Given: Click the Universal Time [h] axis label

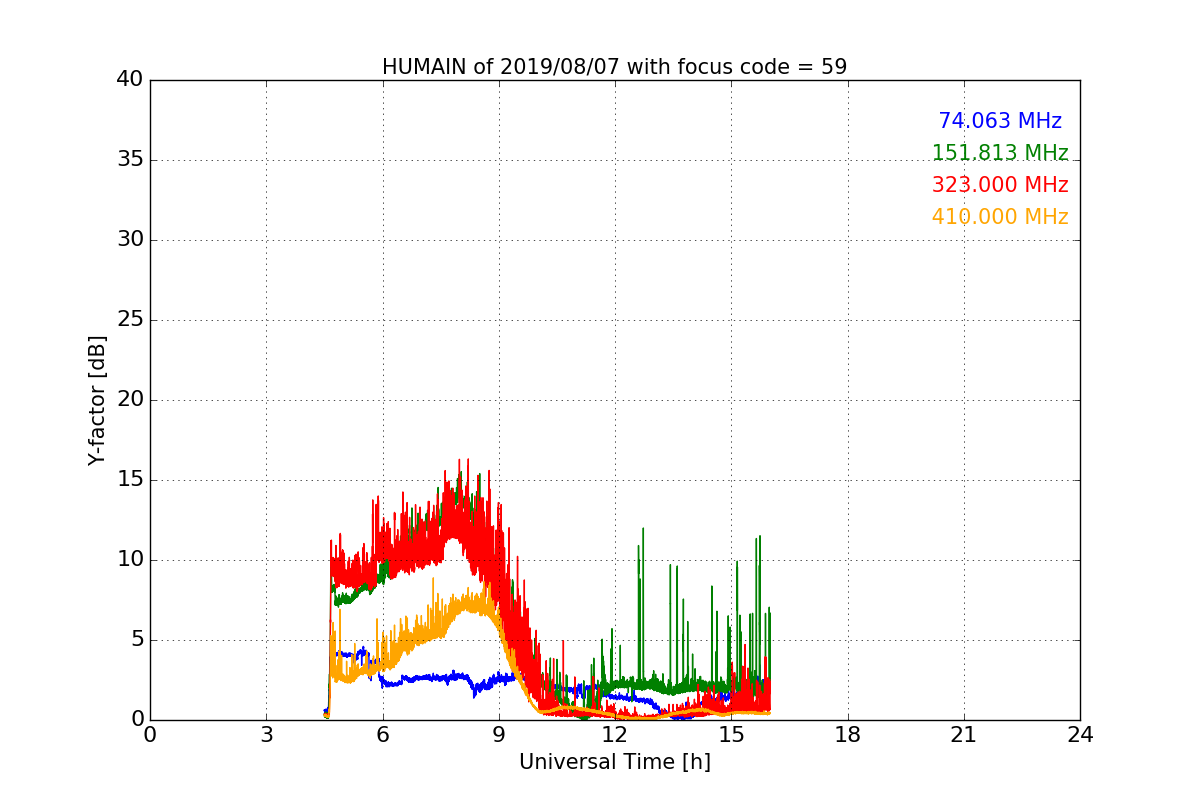Looking at the screenshot, I should click(x=615, y=762).
